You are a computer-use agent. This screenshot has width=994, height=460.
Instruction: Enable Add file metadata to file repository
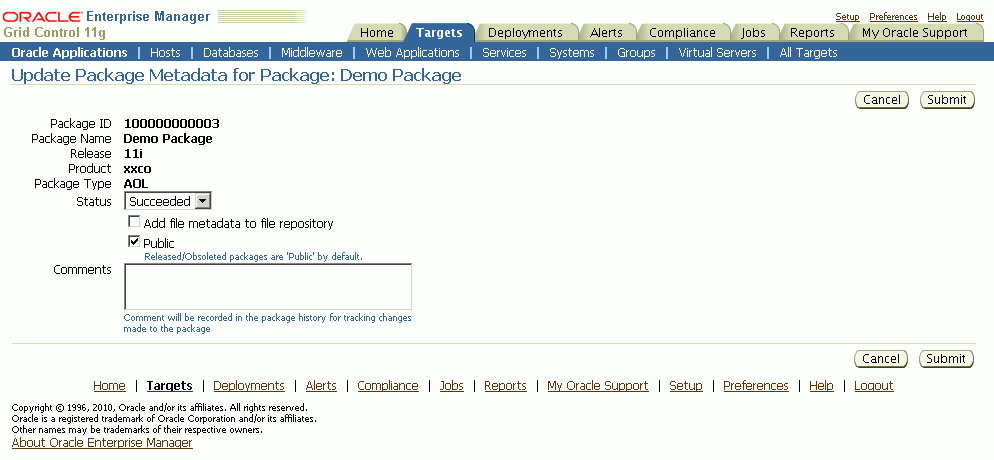[134, 222]
